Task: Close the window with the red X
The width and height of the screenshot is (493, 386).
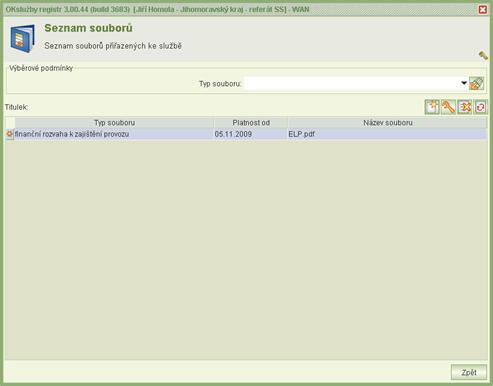Action: point(482,10)
